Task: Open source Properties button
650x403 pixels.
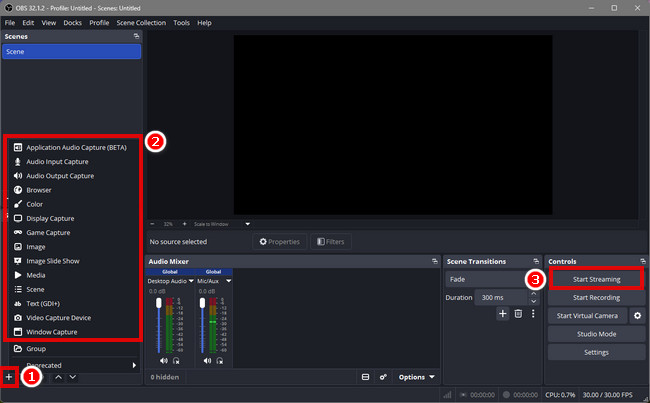Action: [279, 242]
